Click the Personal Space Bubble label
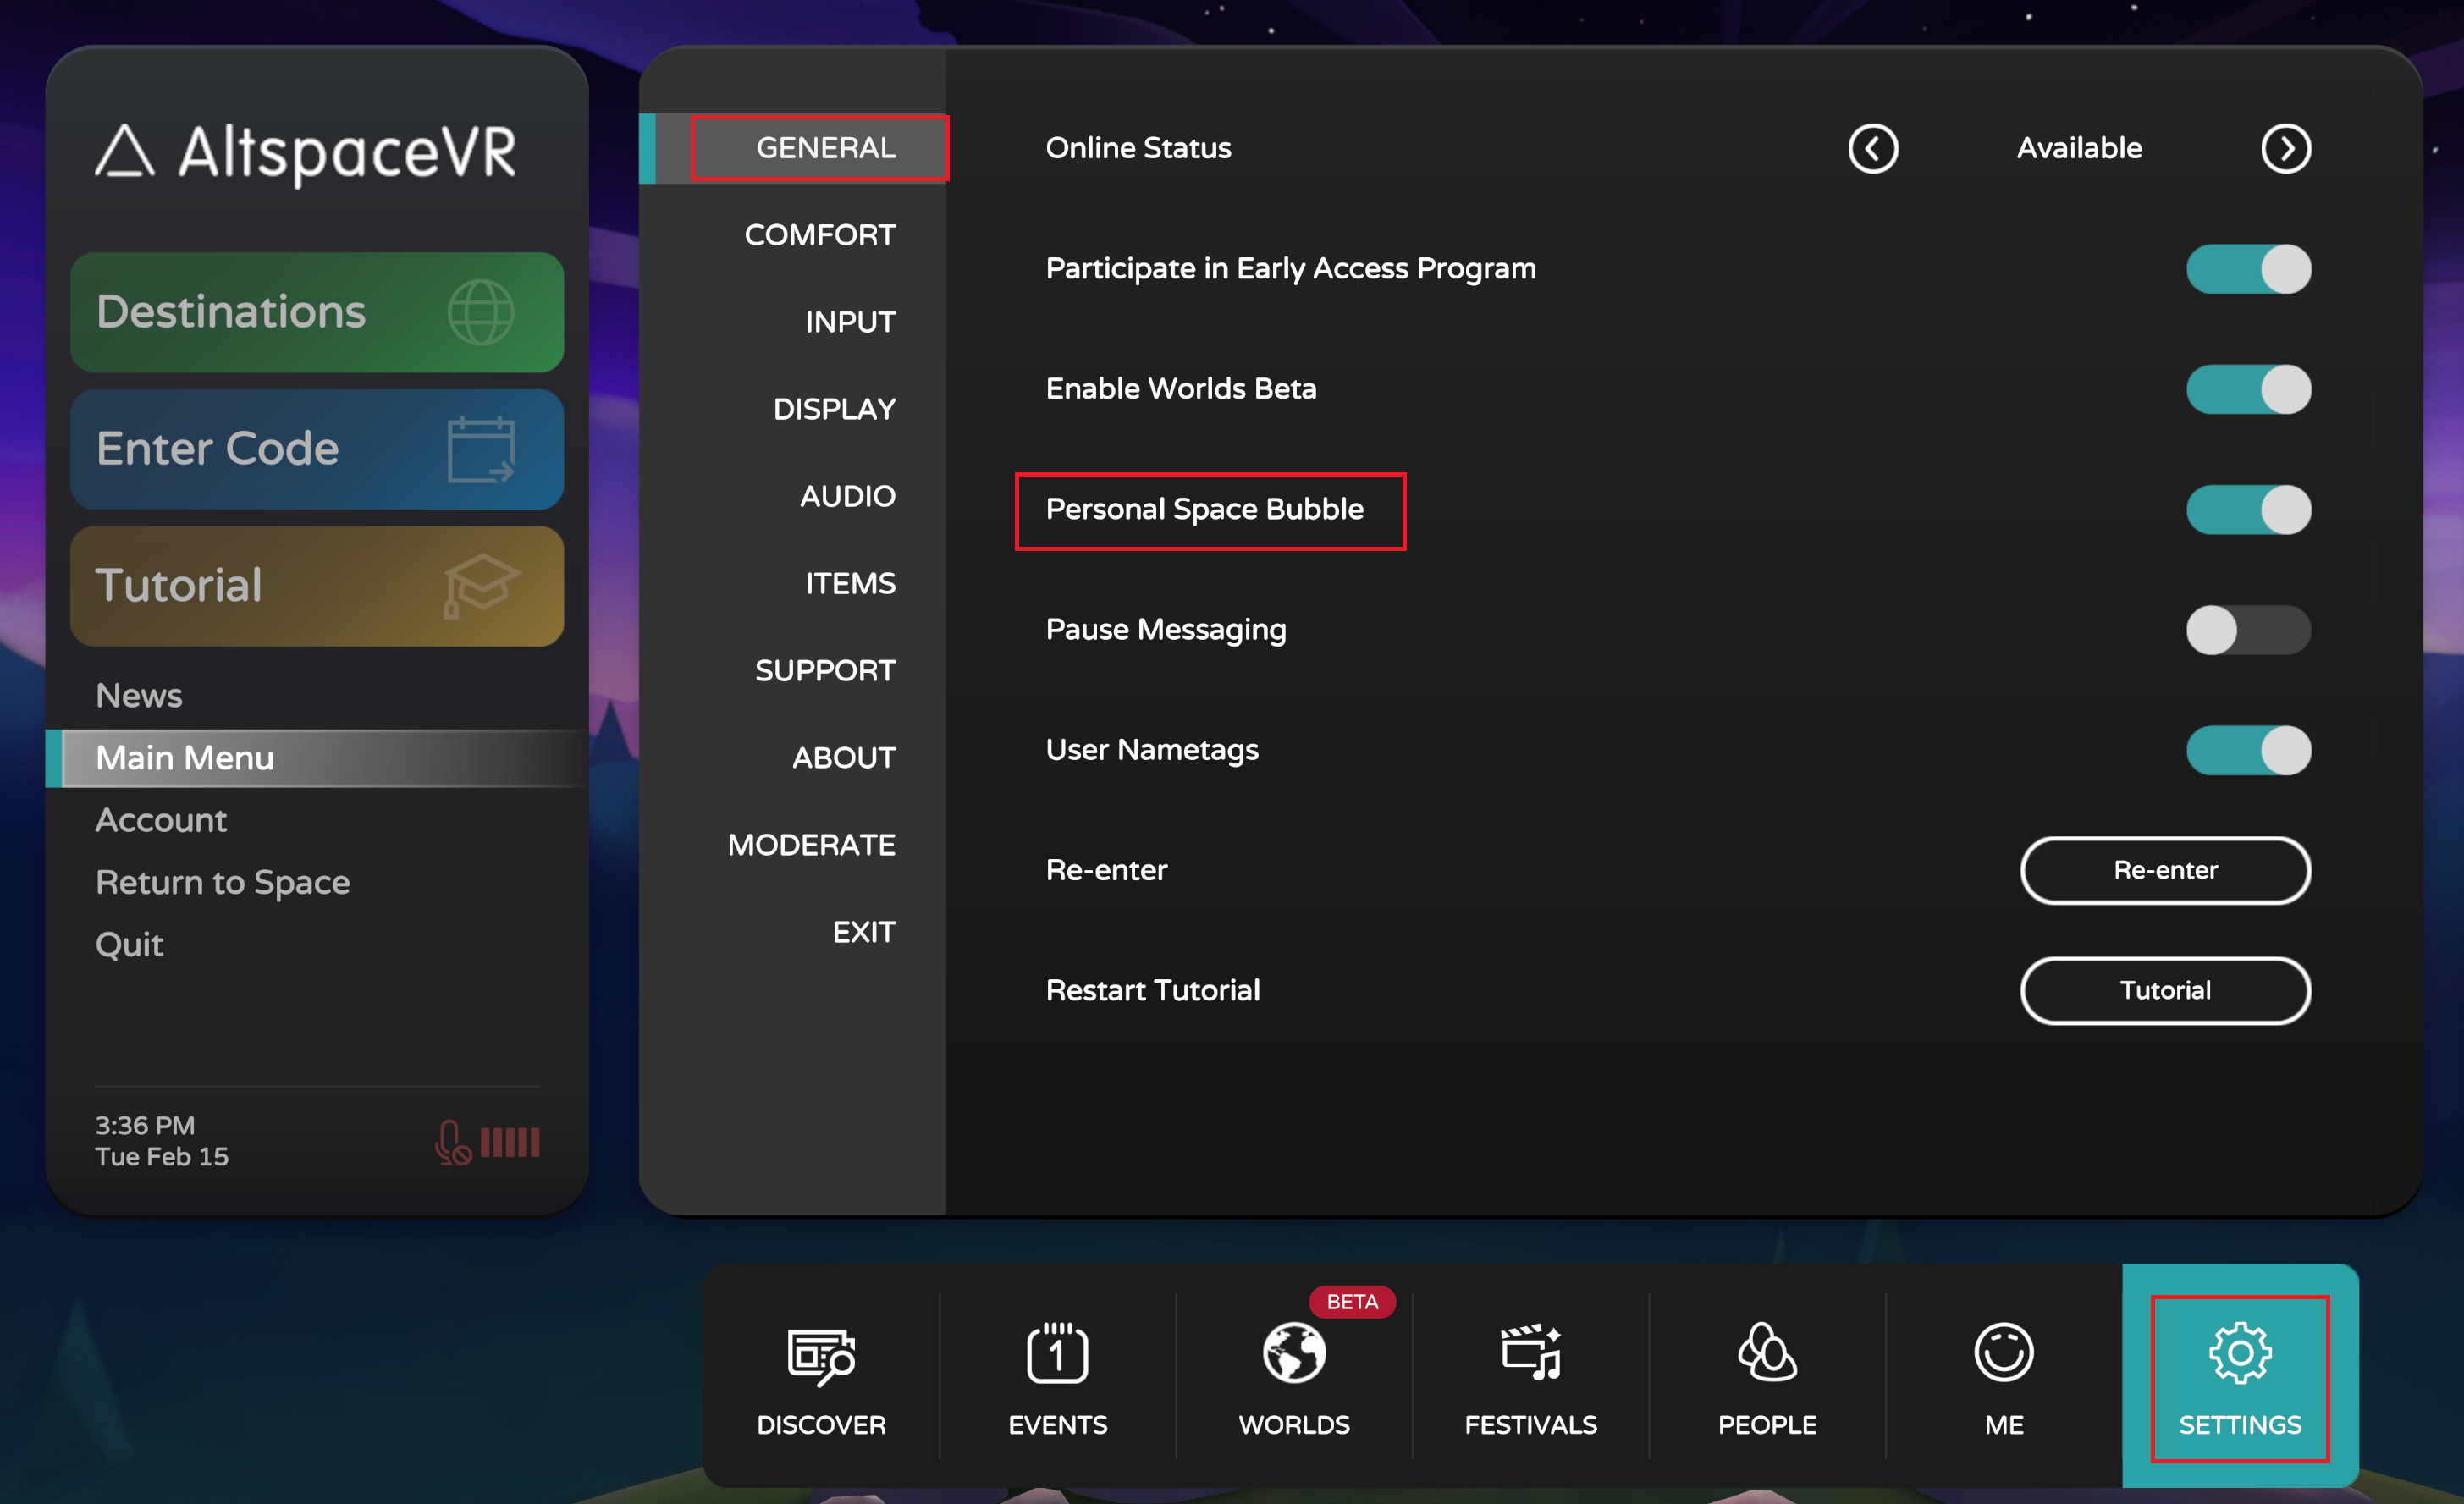Screen dimensions: 2464x1504 (1204, 510)
